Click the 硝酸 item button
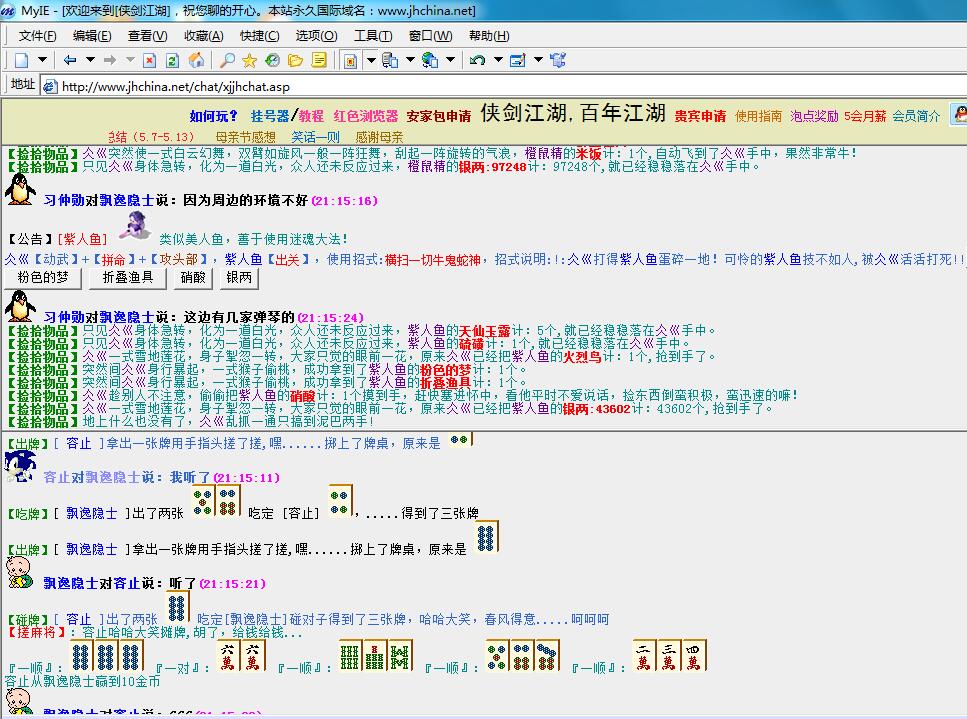The image size is (967, 719). pos(193,278)
